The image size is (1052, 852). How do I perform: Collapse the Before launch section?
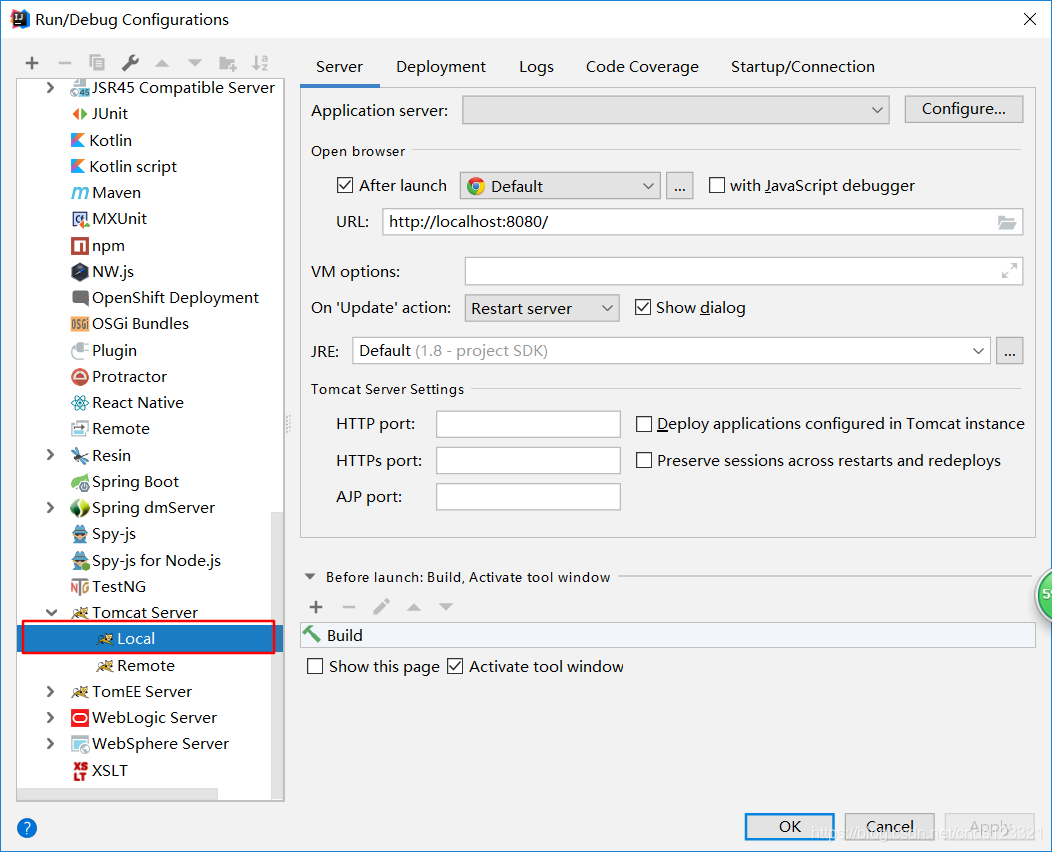tap(310, 576)
